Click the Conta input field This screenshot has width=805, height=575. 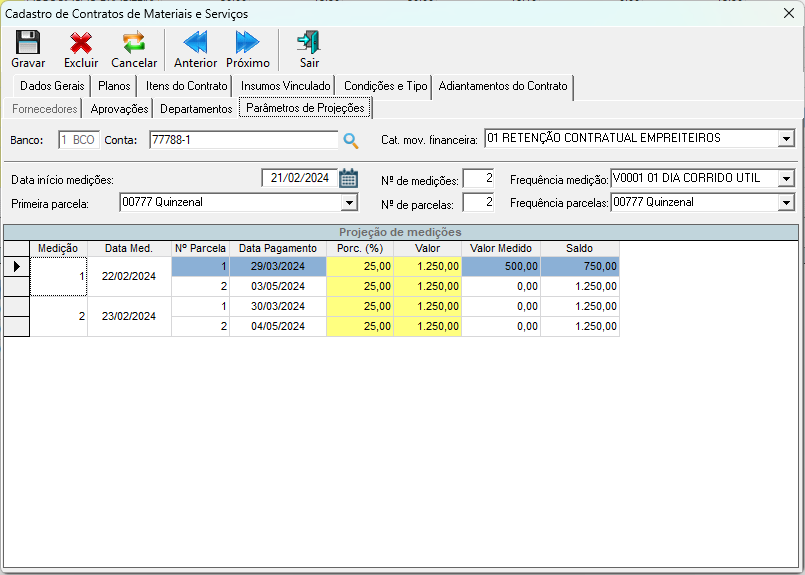pos(243,140)
